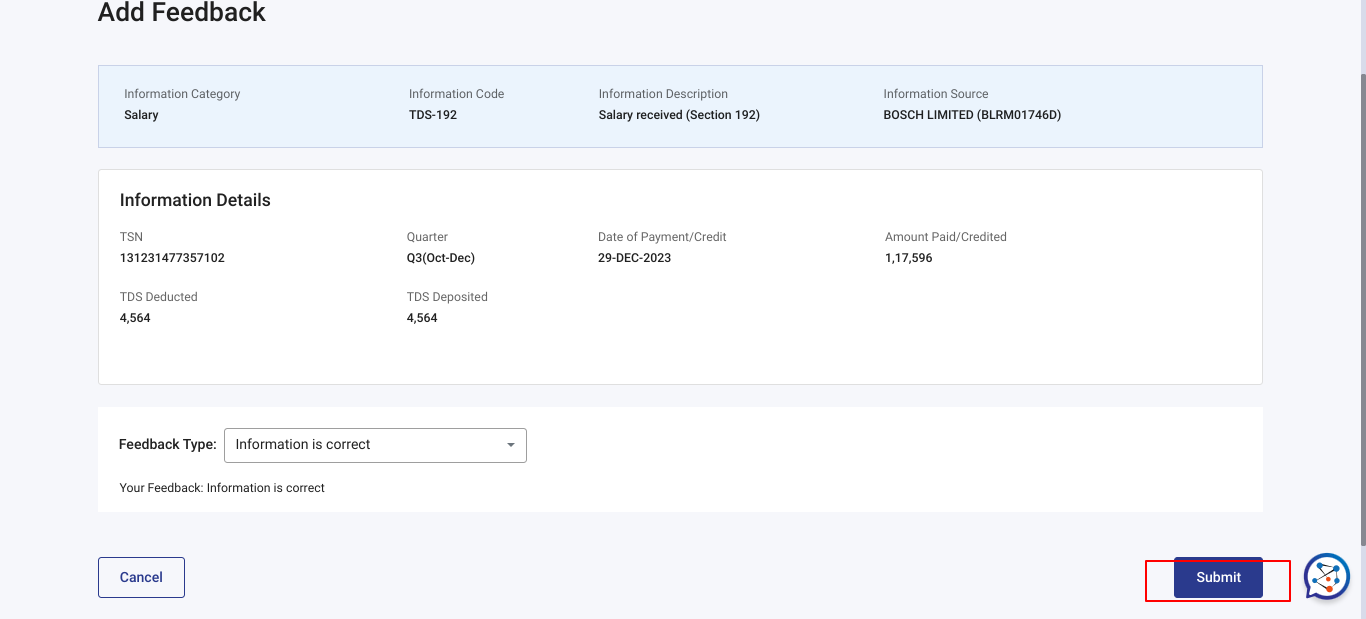
Task: Click the Add Feedback page heading
Action: [x=182, y=13]
